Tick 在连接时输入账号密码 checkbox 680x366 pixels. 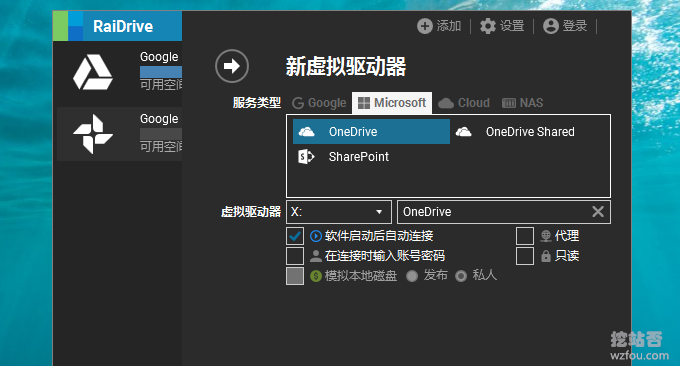(x=295, y=256)
